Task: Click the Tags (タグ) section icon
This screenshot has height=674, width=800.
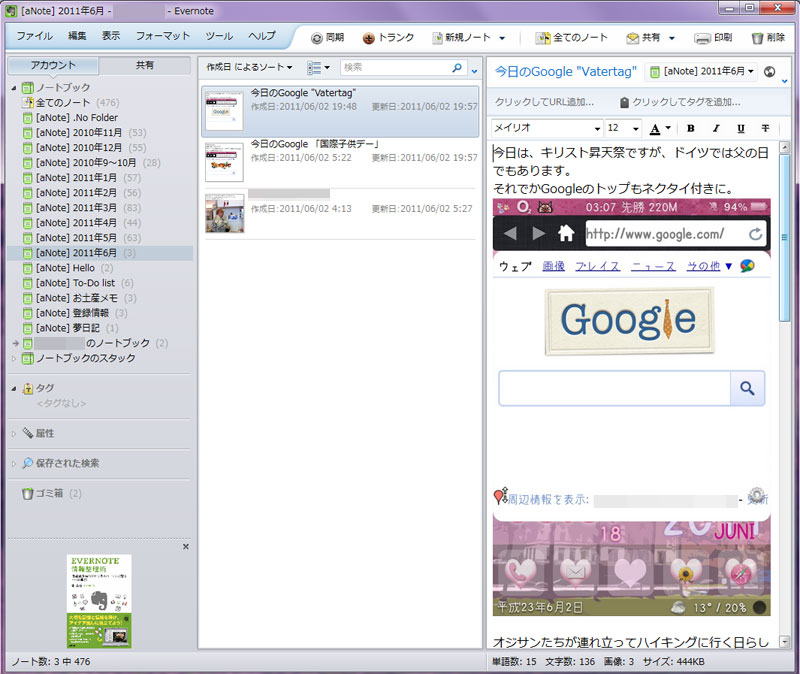Action: coord(28,388)
